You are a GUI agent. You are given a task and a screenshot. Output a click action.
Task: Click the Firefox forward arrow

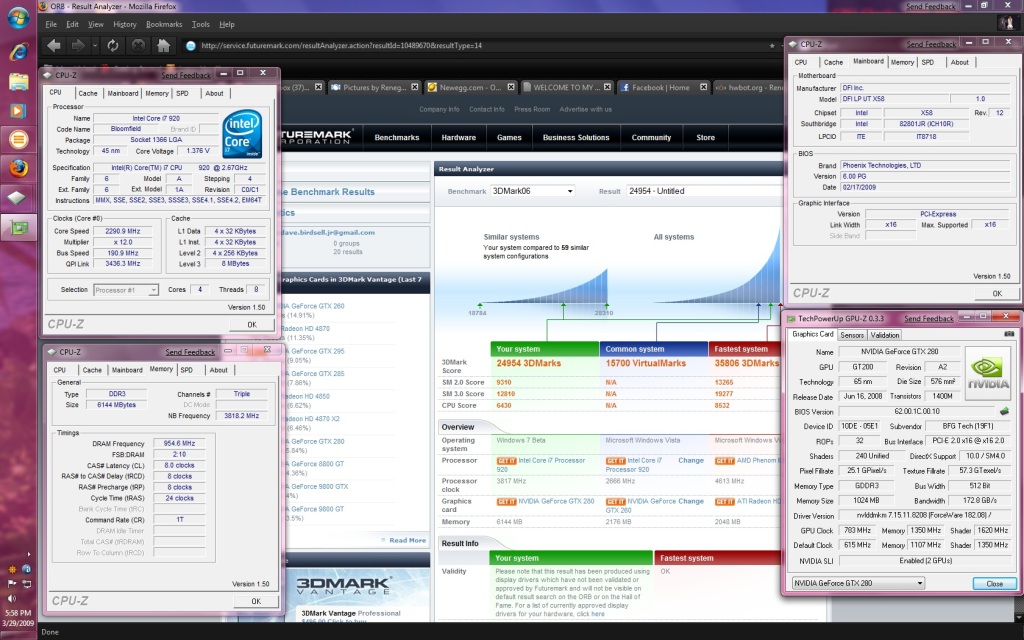pos(78,46)
